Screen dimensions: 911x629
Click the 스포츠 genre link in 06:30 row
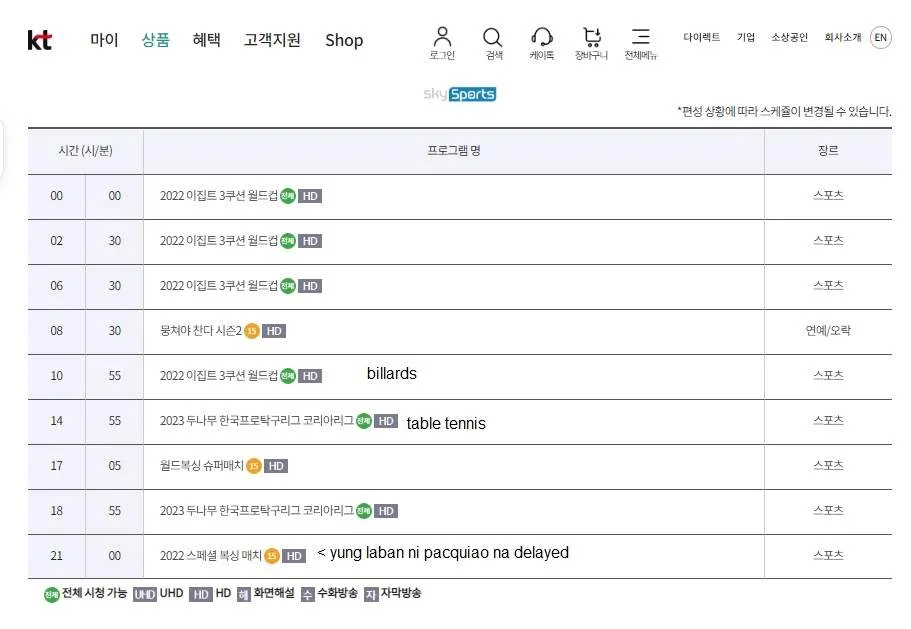click(828, 285)
